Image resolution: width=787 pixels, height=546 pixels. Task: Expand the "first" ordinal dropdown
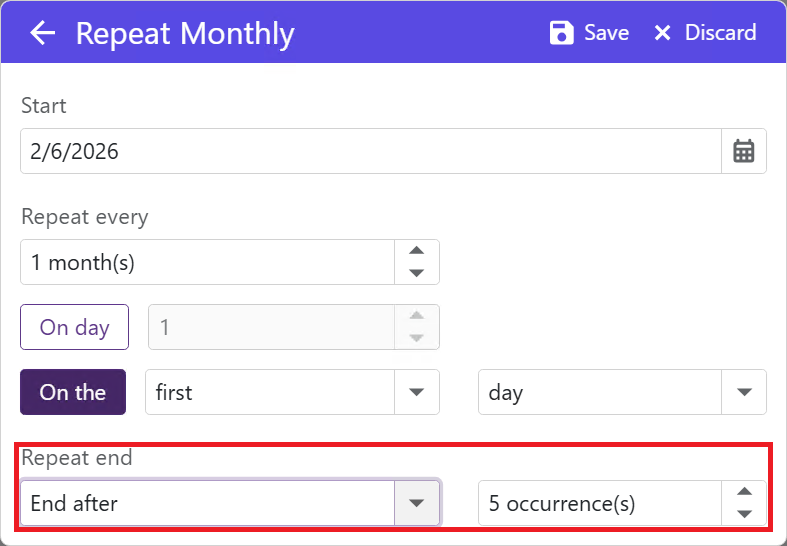[417, 392]
